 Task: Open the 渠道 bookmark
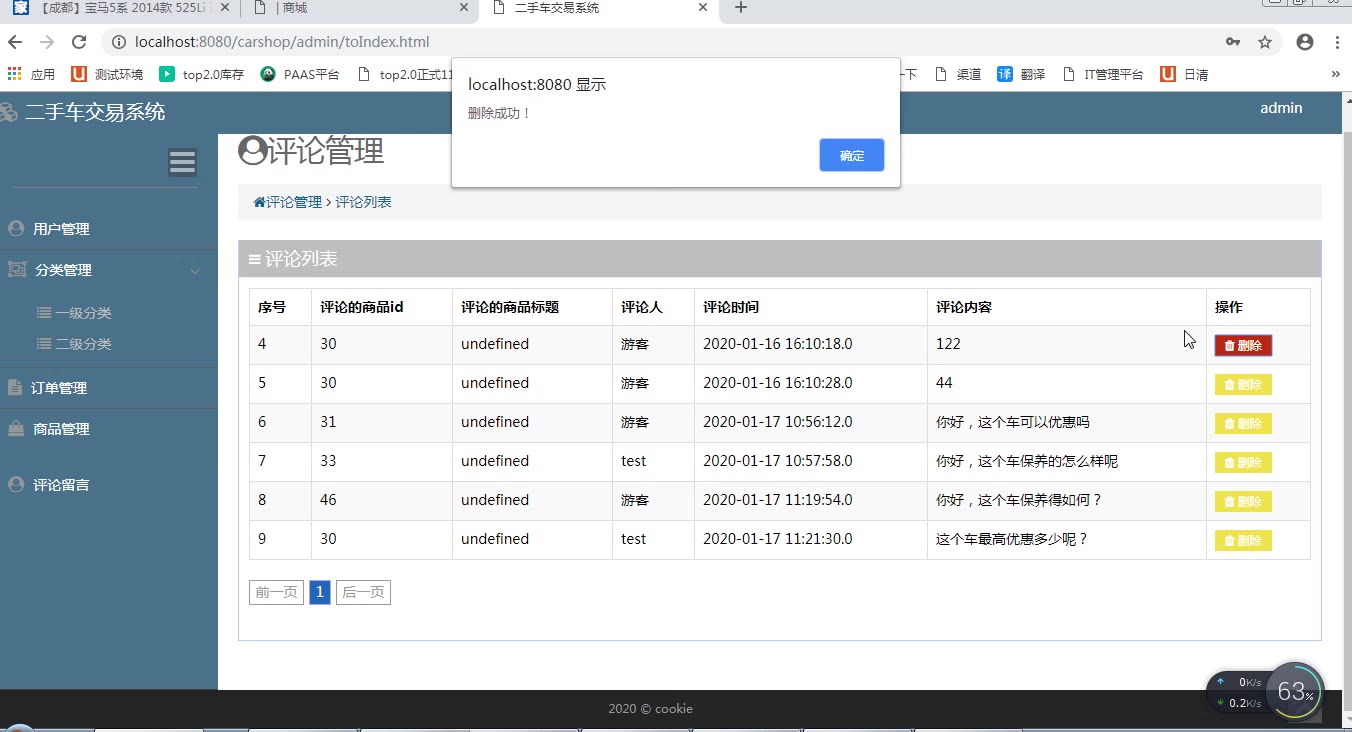pos(958,74)
